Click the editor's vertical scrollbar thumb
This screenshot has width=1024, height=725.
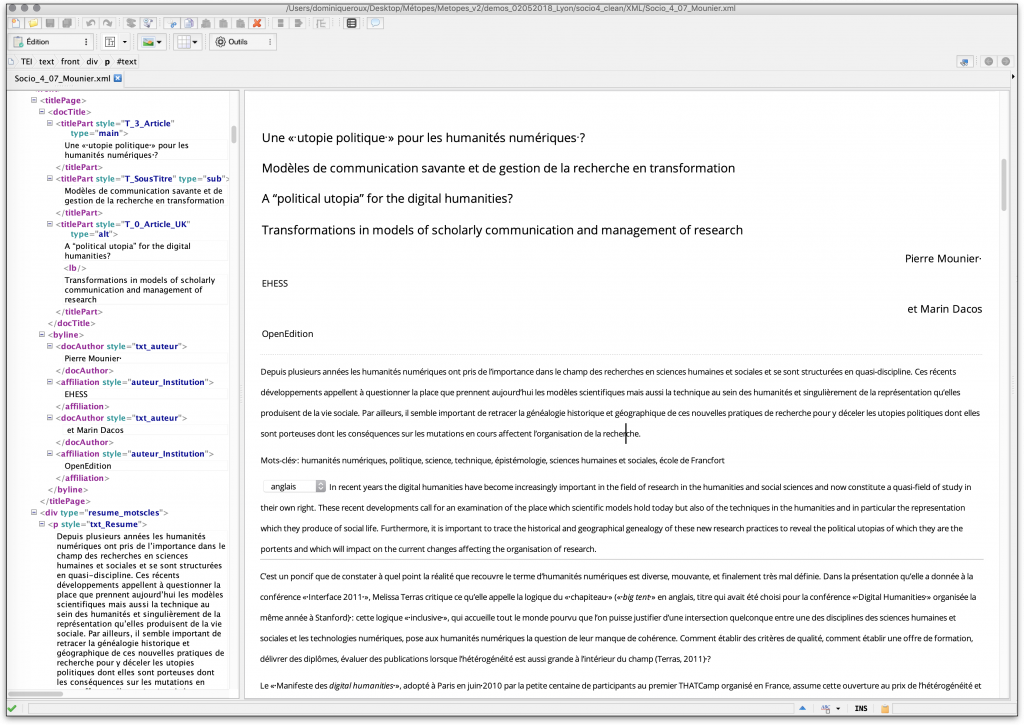tap(1004, 184)
